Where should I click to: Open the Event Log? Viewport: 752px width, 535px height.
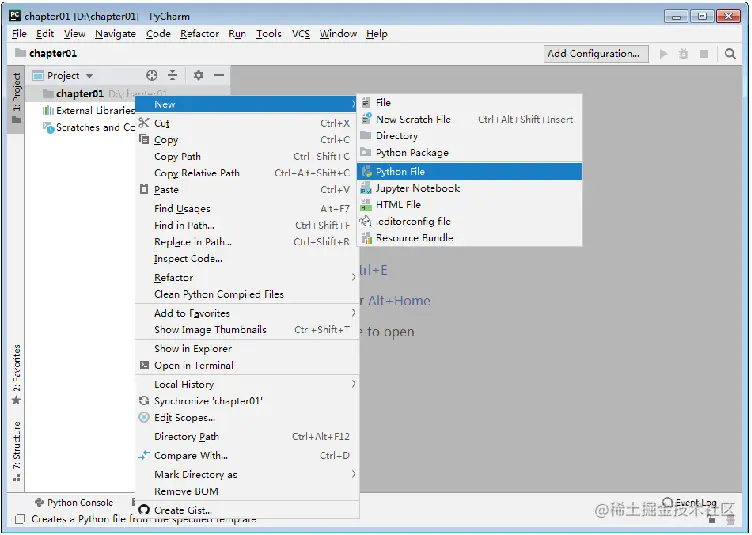point(690,502)
